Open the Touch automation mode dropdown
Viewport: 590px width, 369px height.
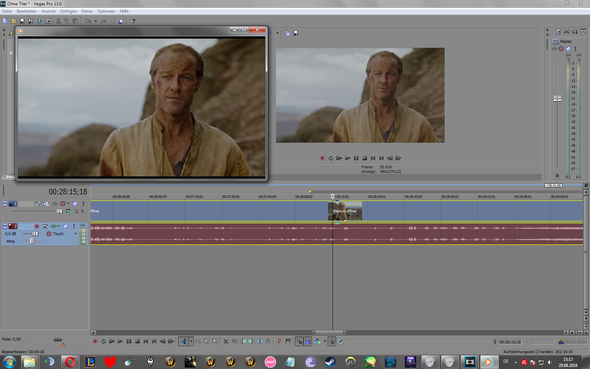[x=75, y=234]
